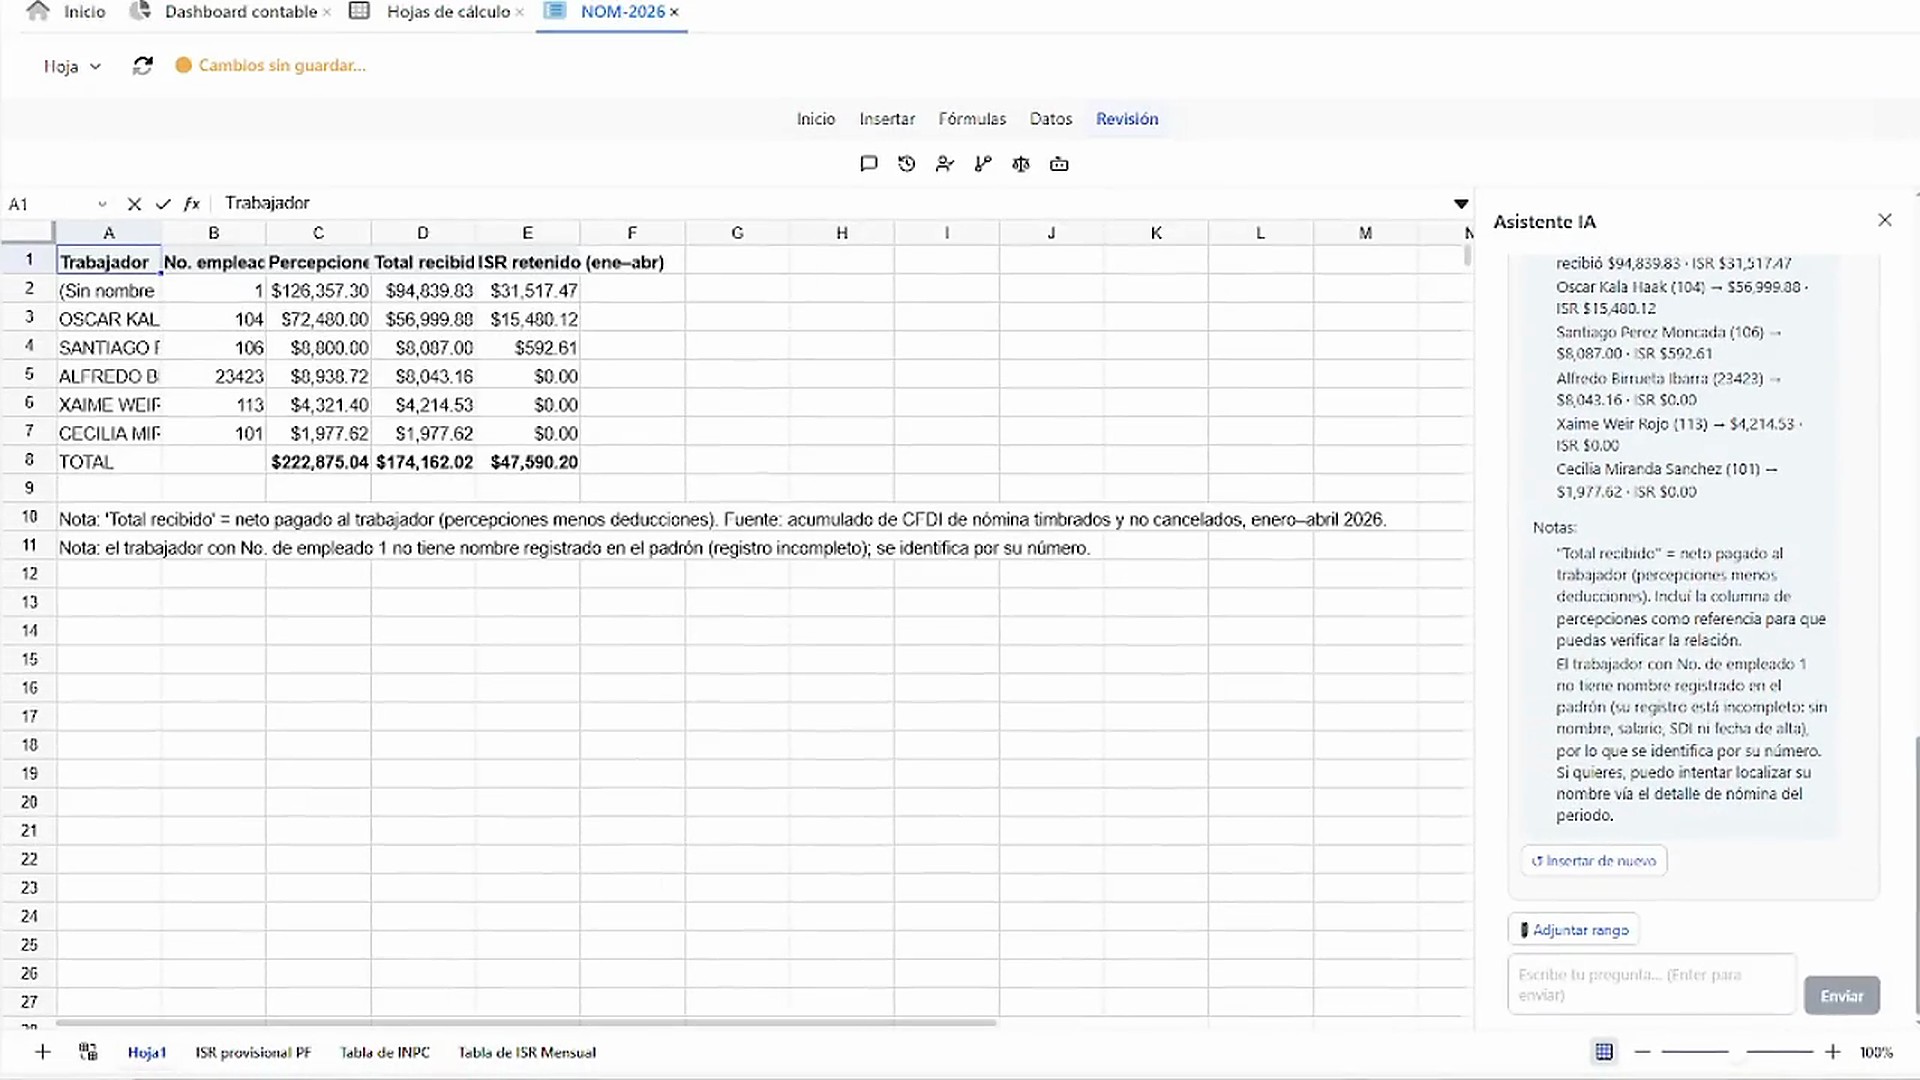Screen dimensions: 1920x1080
Task: Click the Inicio home icon
Action: [x=38, y=11]
